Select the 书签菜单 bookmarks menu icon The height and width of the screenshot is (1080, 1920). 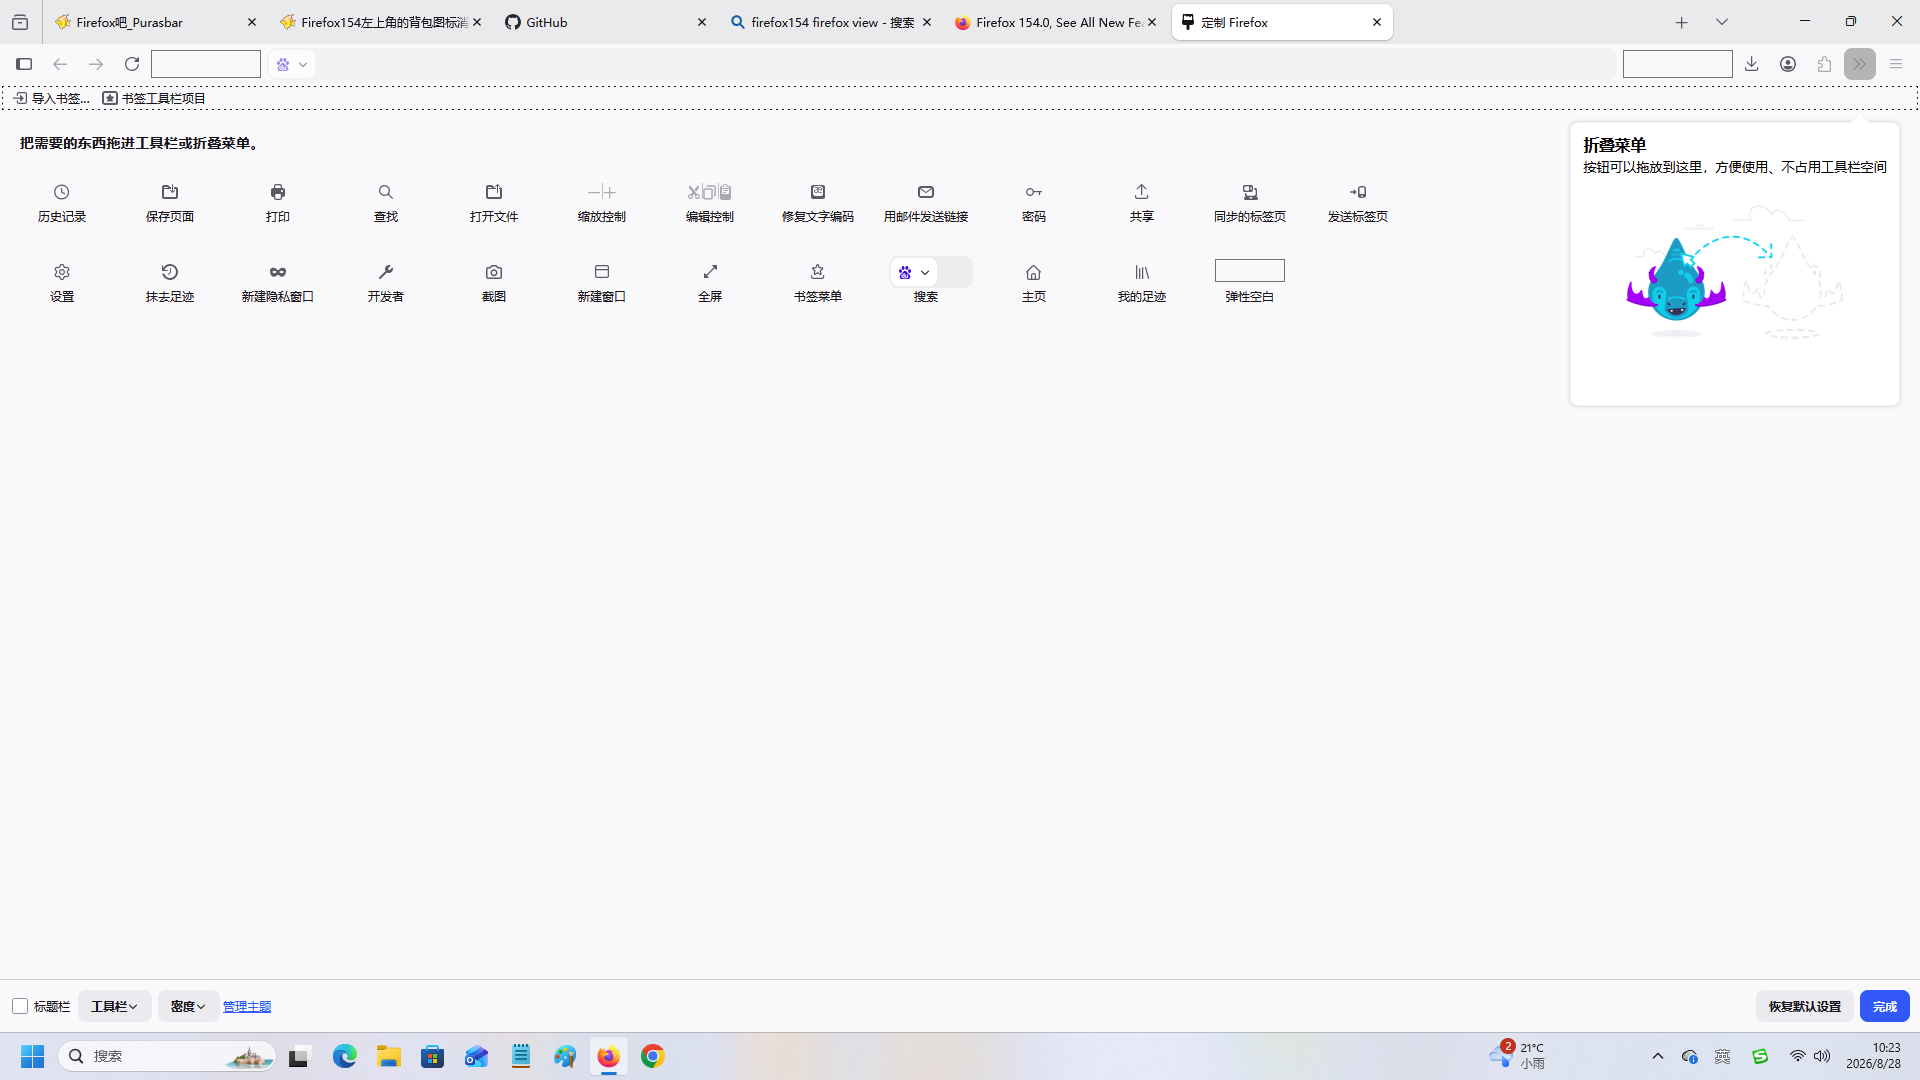coord(818,272)
